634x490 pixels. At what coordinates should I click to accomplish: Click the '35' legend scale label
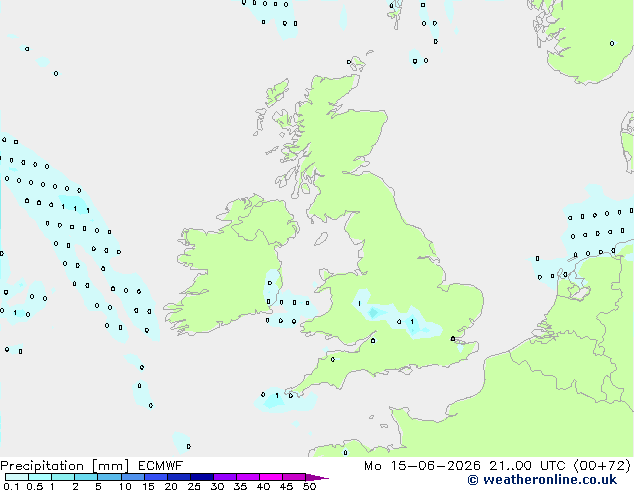240,486
